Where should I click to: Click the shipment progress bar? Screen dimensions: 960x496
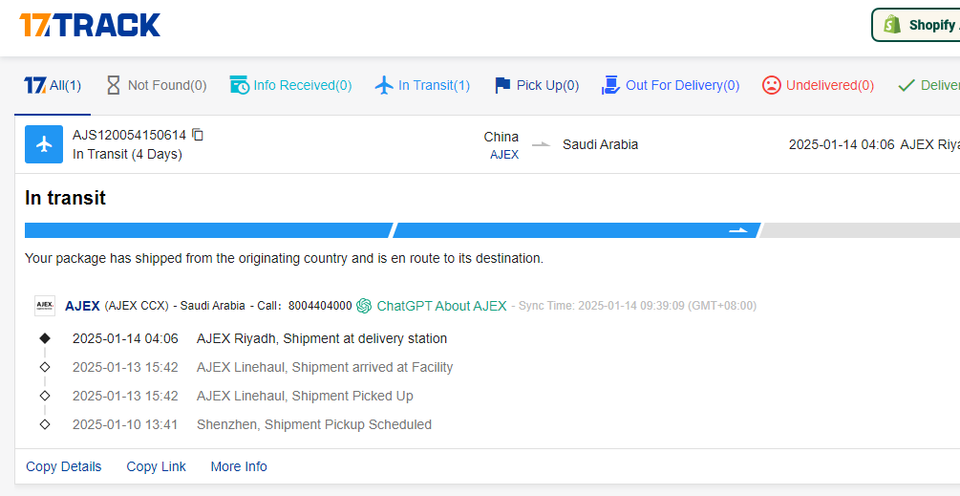480,230
